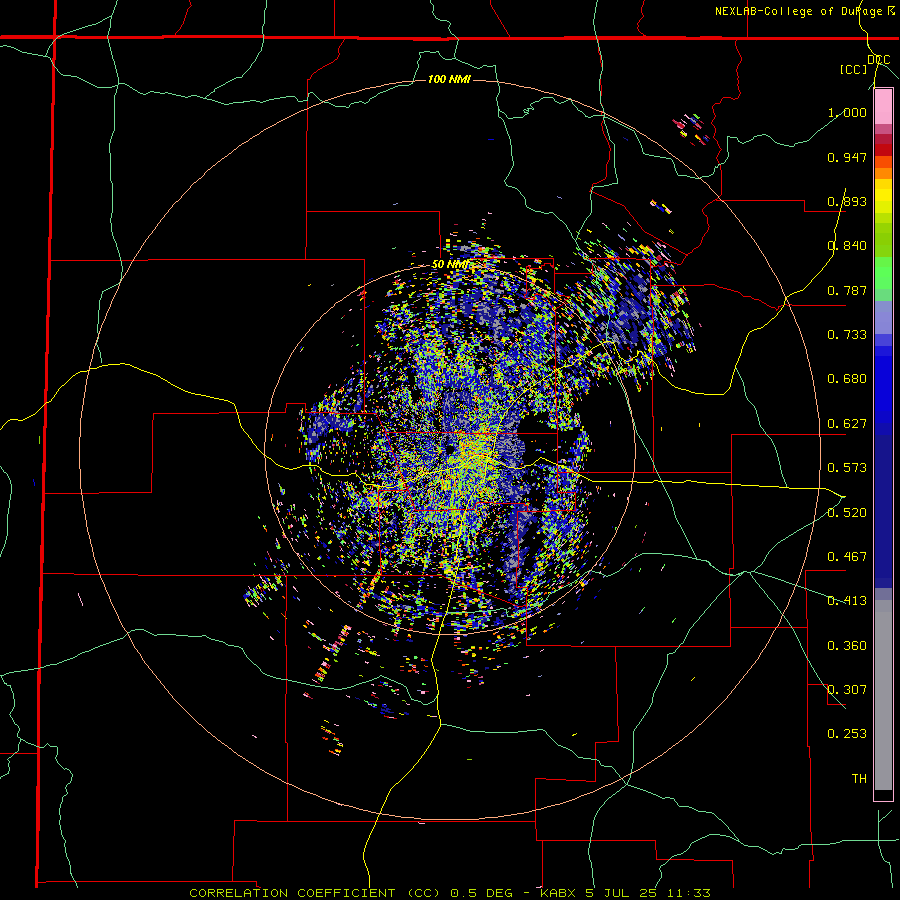Click the 0.840 scale value
The image size is (900, 900).
[847, 246]
